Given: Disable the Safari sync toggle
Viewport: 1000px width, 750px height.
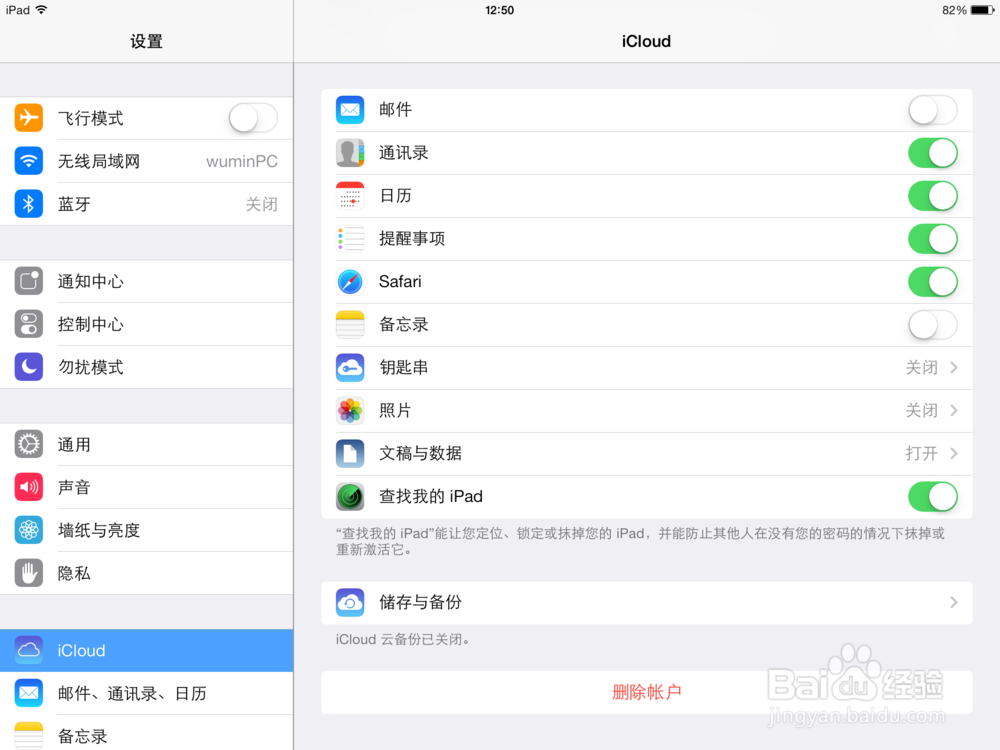Looking at the screenshot, I should tap(932, 282).
